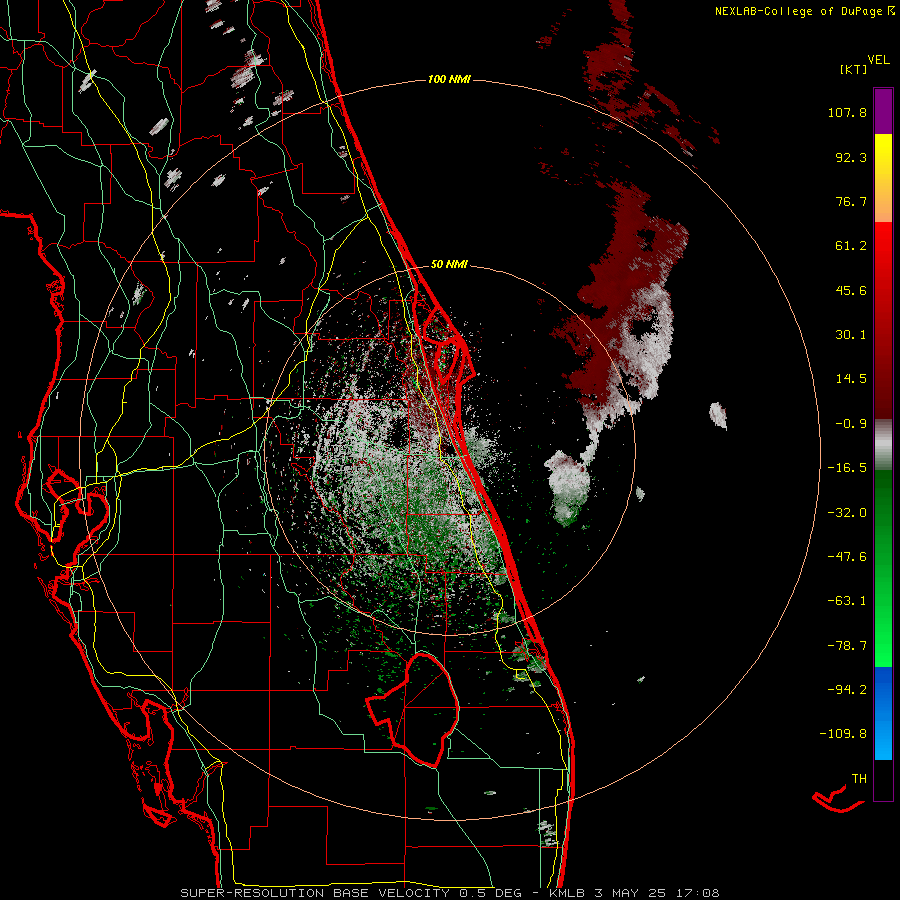Select the -63.1 velocity scale value
The height and width of the screenshot is (900, 900).
tap(847, 601)
